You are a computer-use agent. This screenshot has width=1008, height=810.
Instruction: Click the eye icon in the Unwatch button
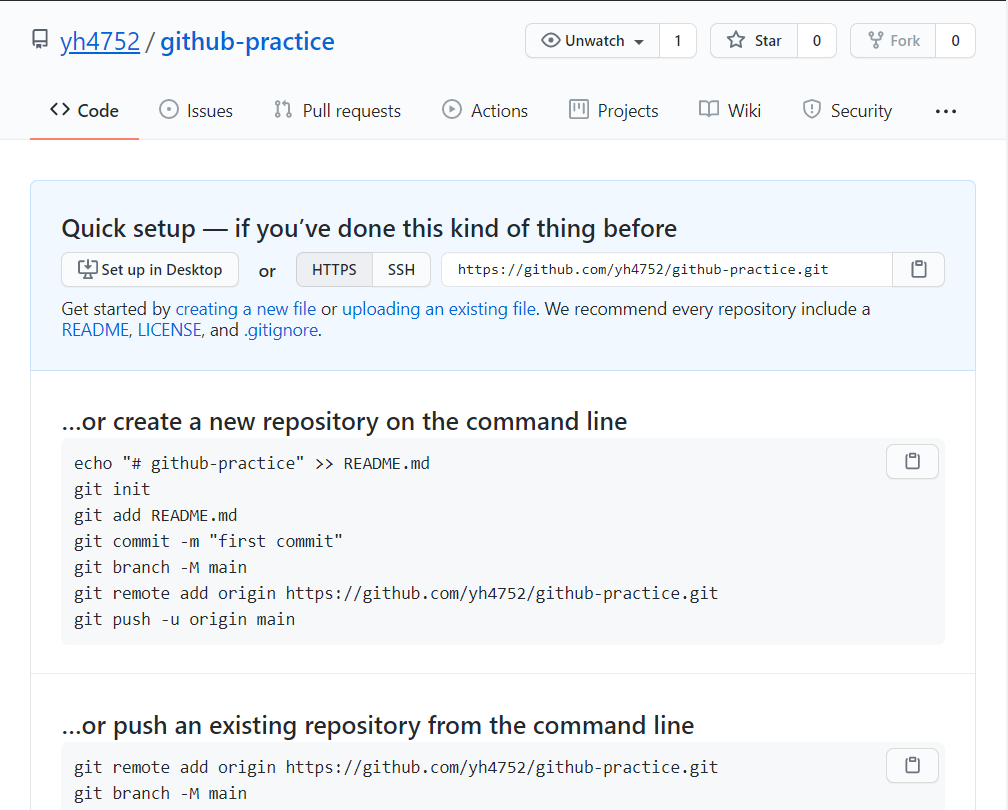click(x=550, y=40)
